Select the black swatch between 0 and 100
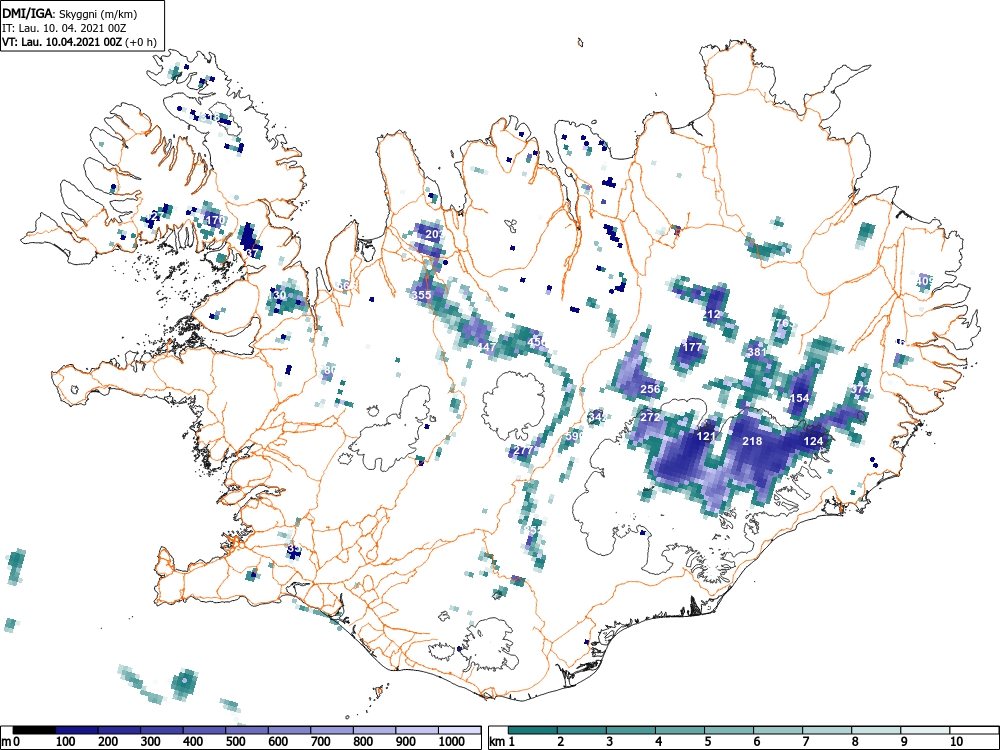The height and width of the screenshot is (750, 1000). tap(34, 730)
